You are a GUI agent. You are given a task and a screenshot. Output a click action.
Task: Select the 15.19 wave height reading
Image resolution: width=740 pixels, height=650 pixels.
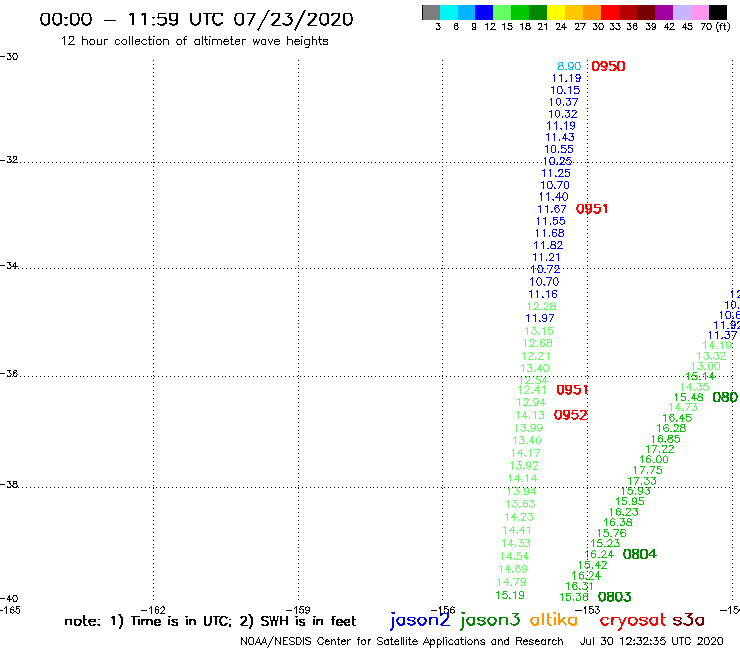coord(510,596)
